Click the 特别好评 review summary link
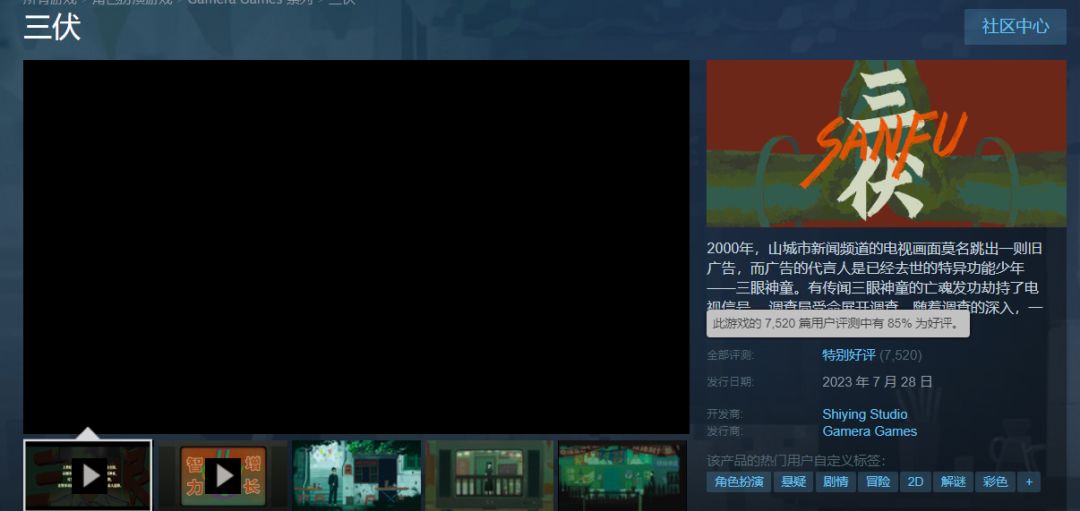1080x511 pixels. 849,355
